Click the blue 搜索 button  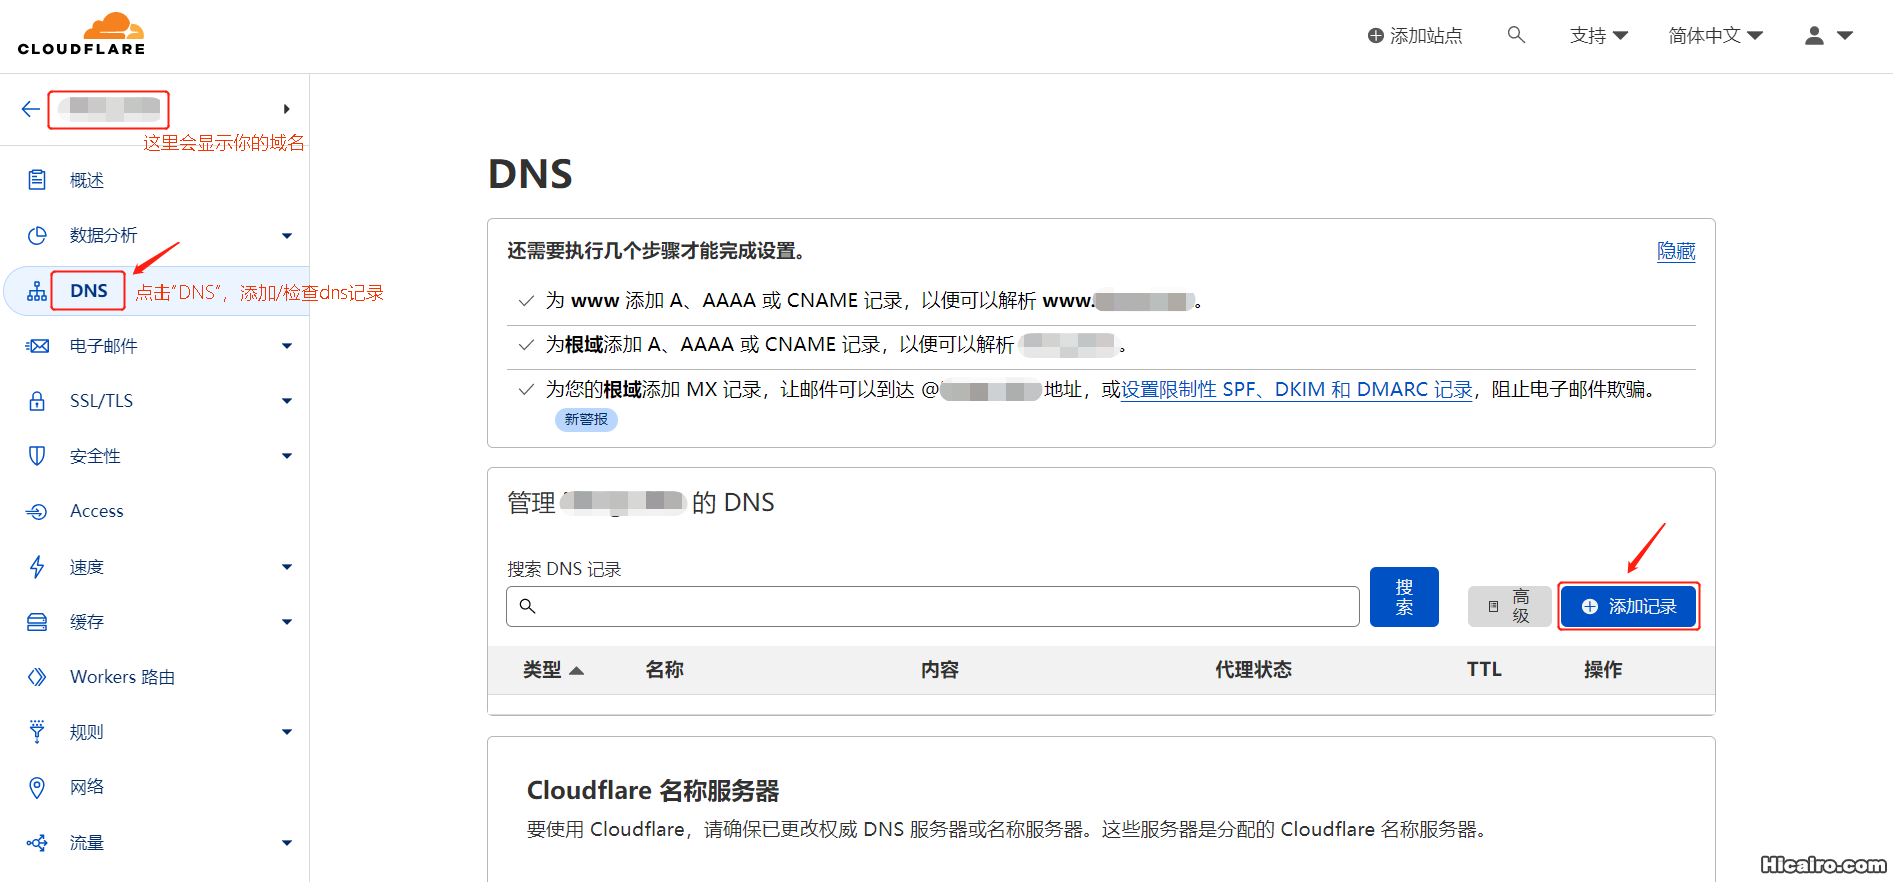pos(1404,597)
